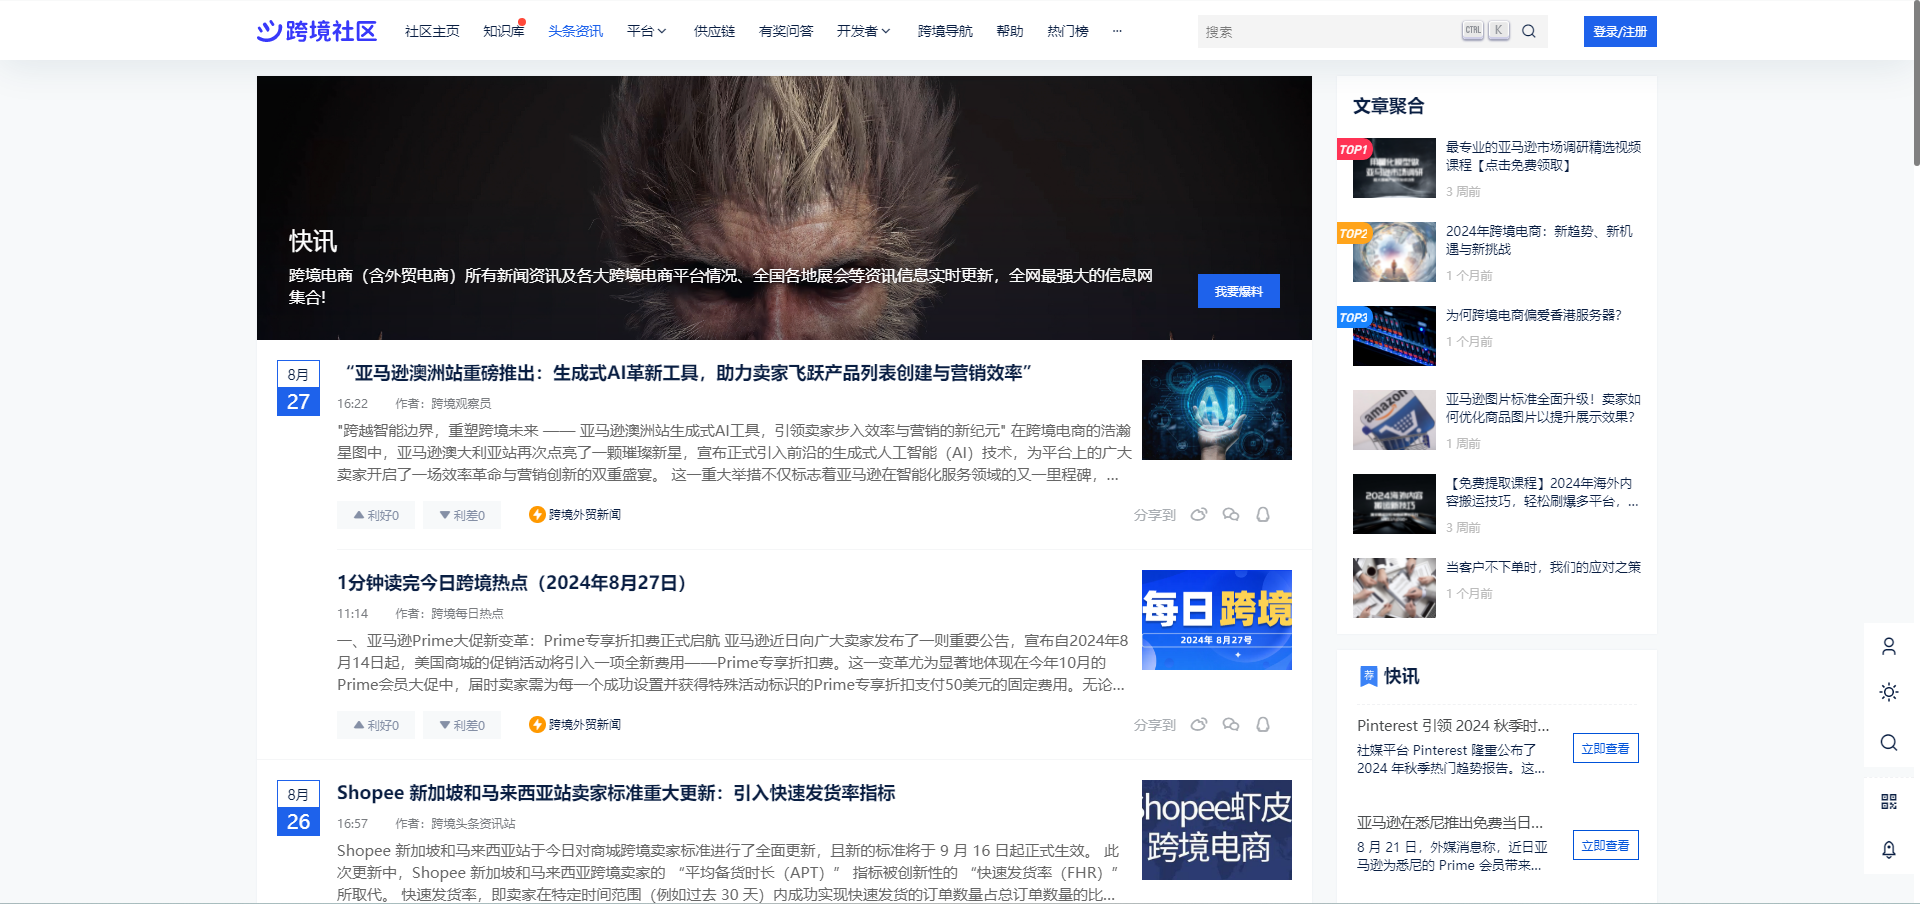Share the 亚马逊澳洲站 AI article to WeChat

(x=1231, y=515)
